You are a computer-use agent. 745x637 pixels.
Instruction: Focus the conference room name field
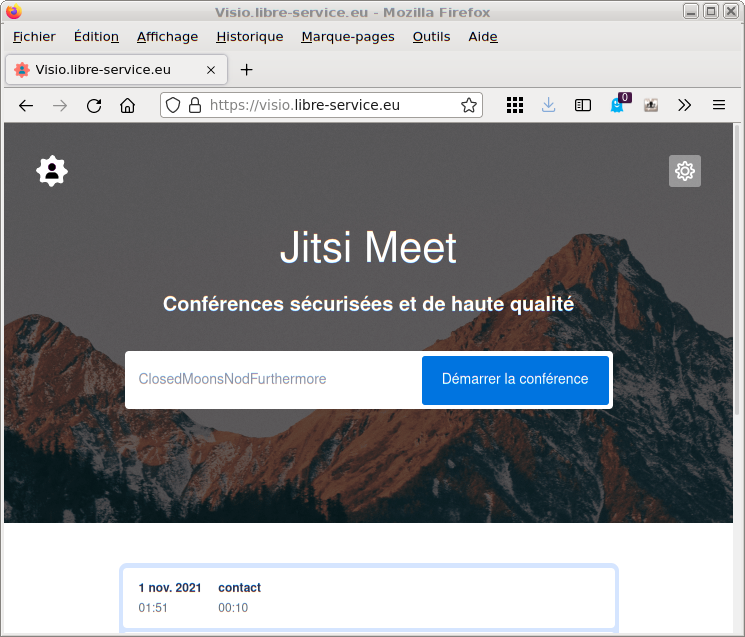pyautogui.click(x=274, y=380)
